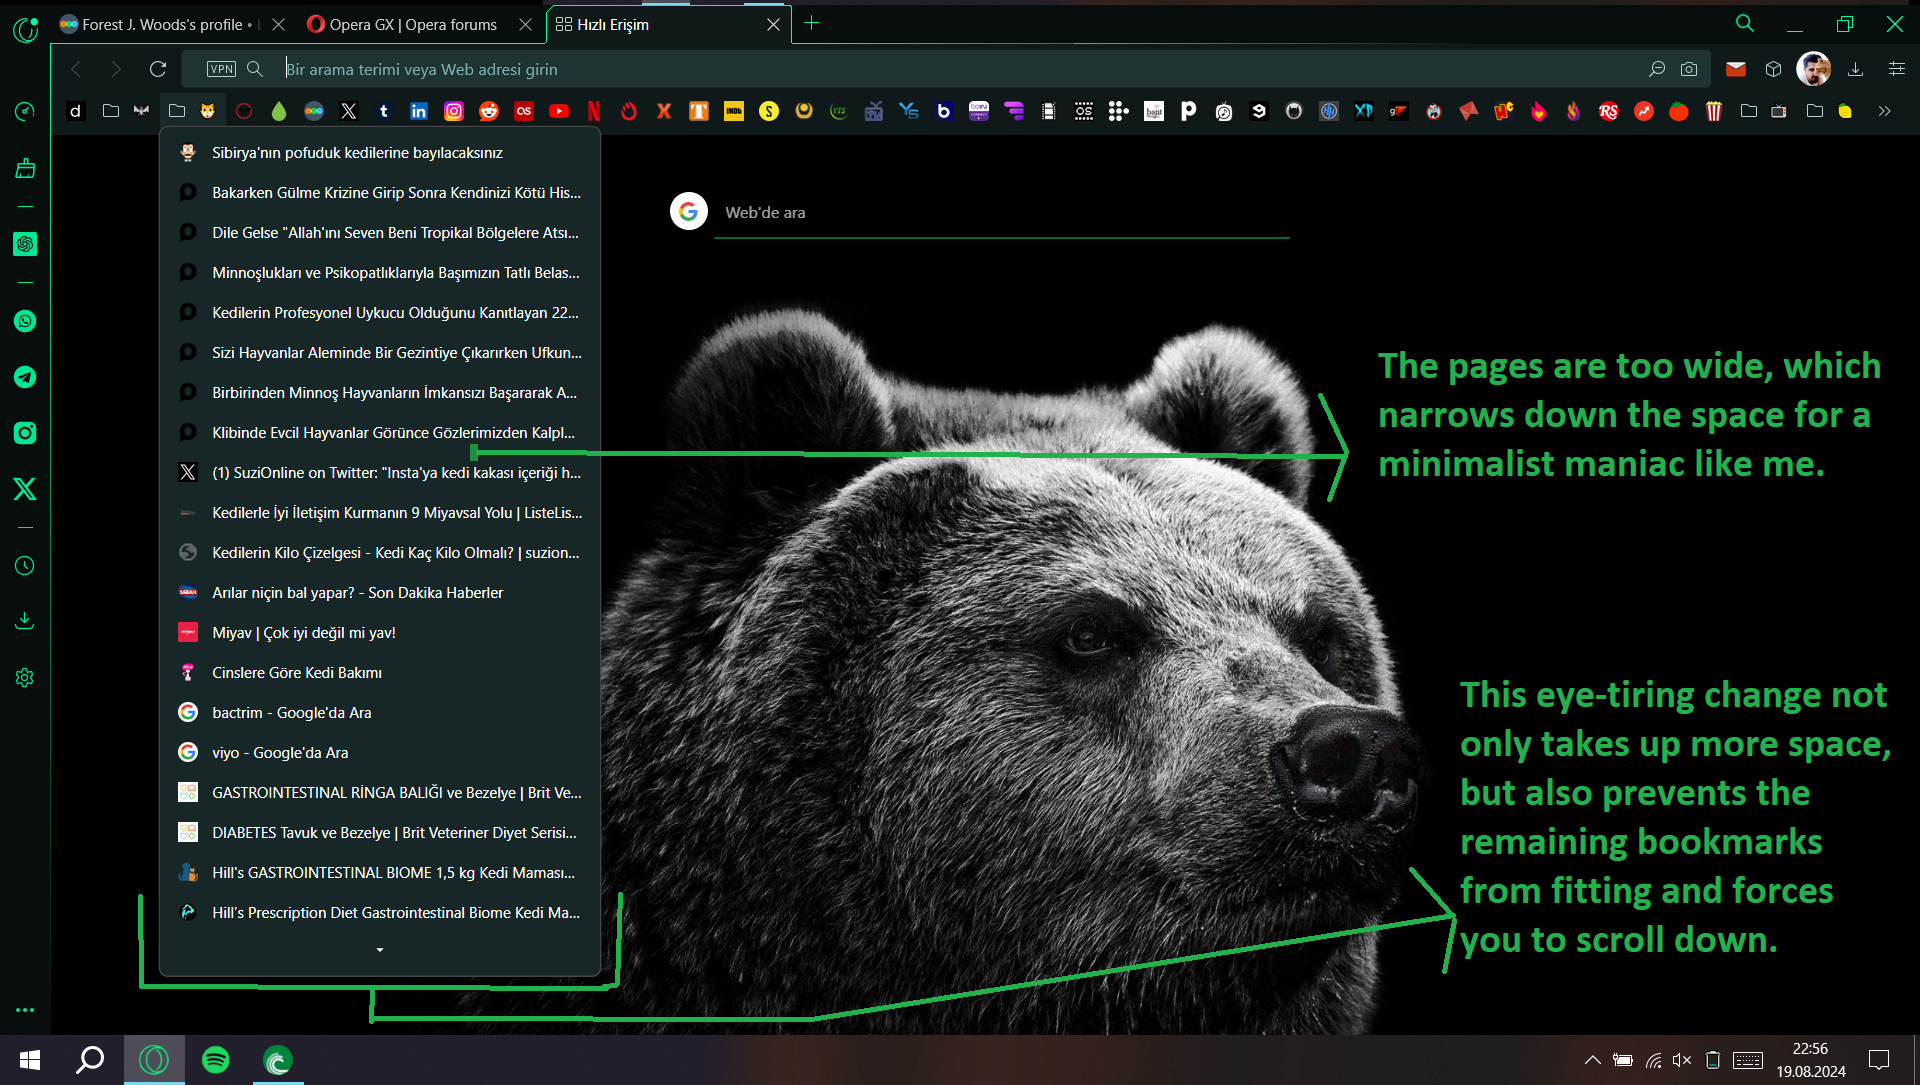Open the sidebar three-dots menu

25,1010
